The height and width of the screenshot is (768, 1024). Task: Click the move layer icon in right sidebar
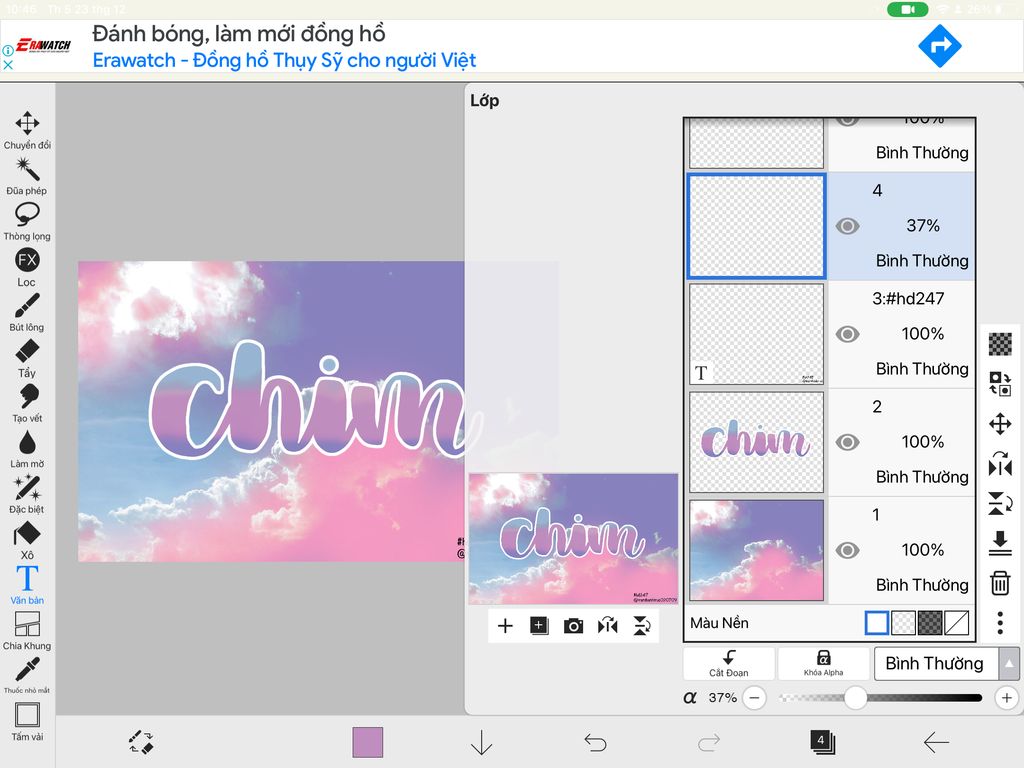(1000, 424)
